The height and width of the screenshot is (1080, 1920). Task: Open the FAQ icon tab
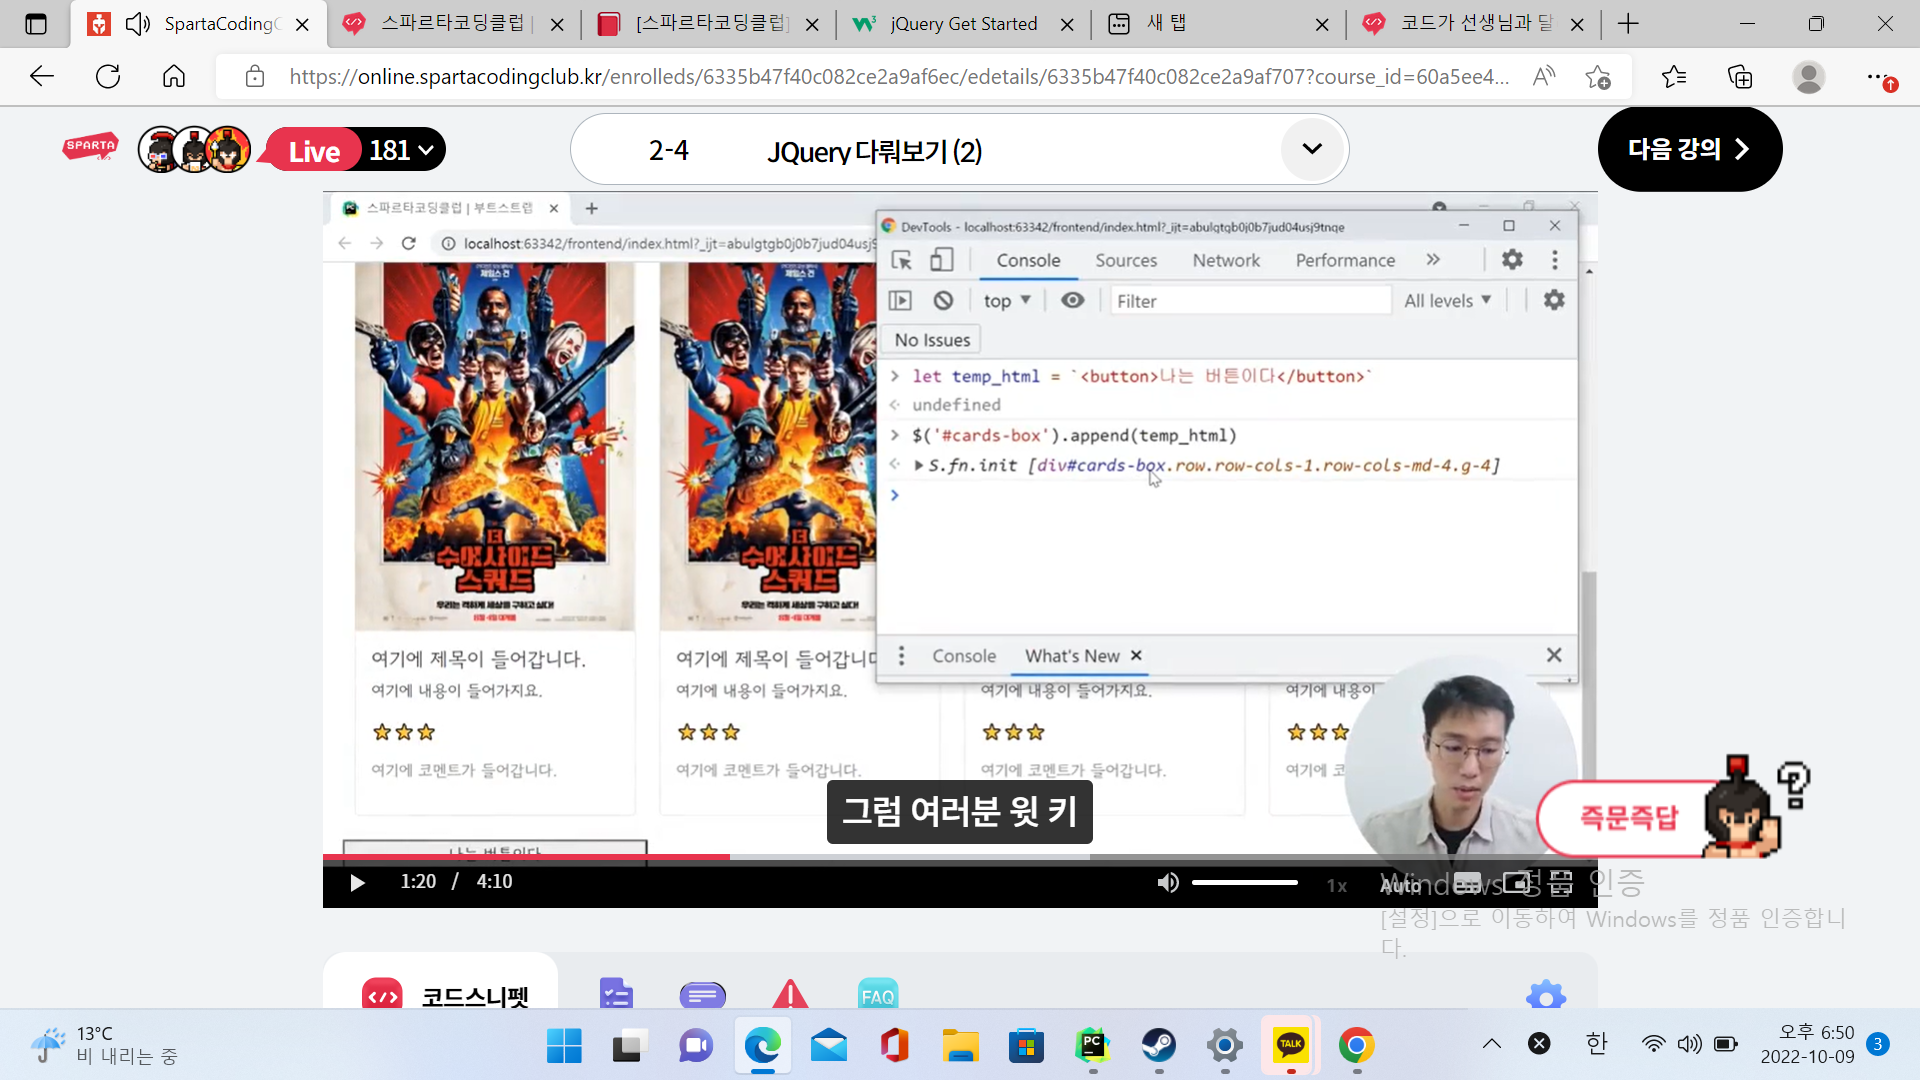click(878, 994)
